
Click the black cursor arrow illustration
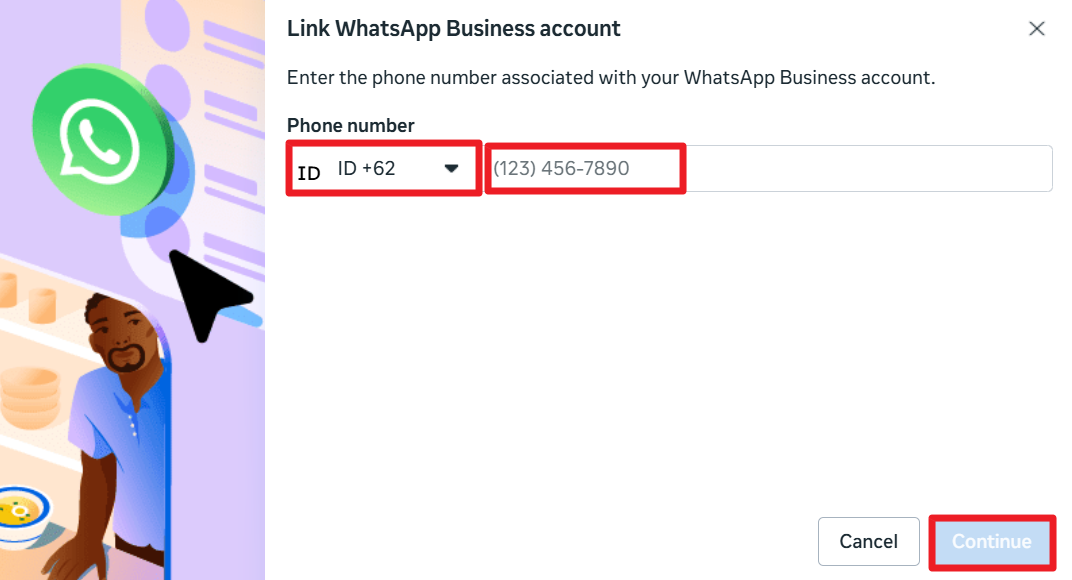pos(205,292)
